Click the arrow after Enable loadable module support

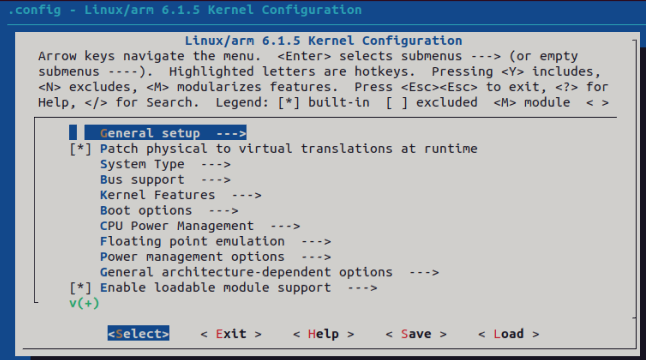point(362,288)
